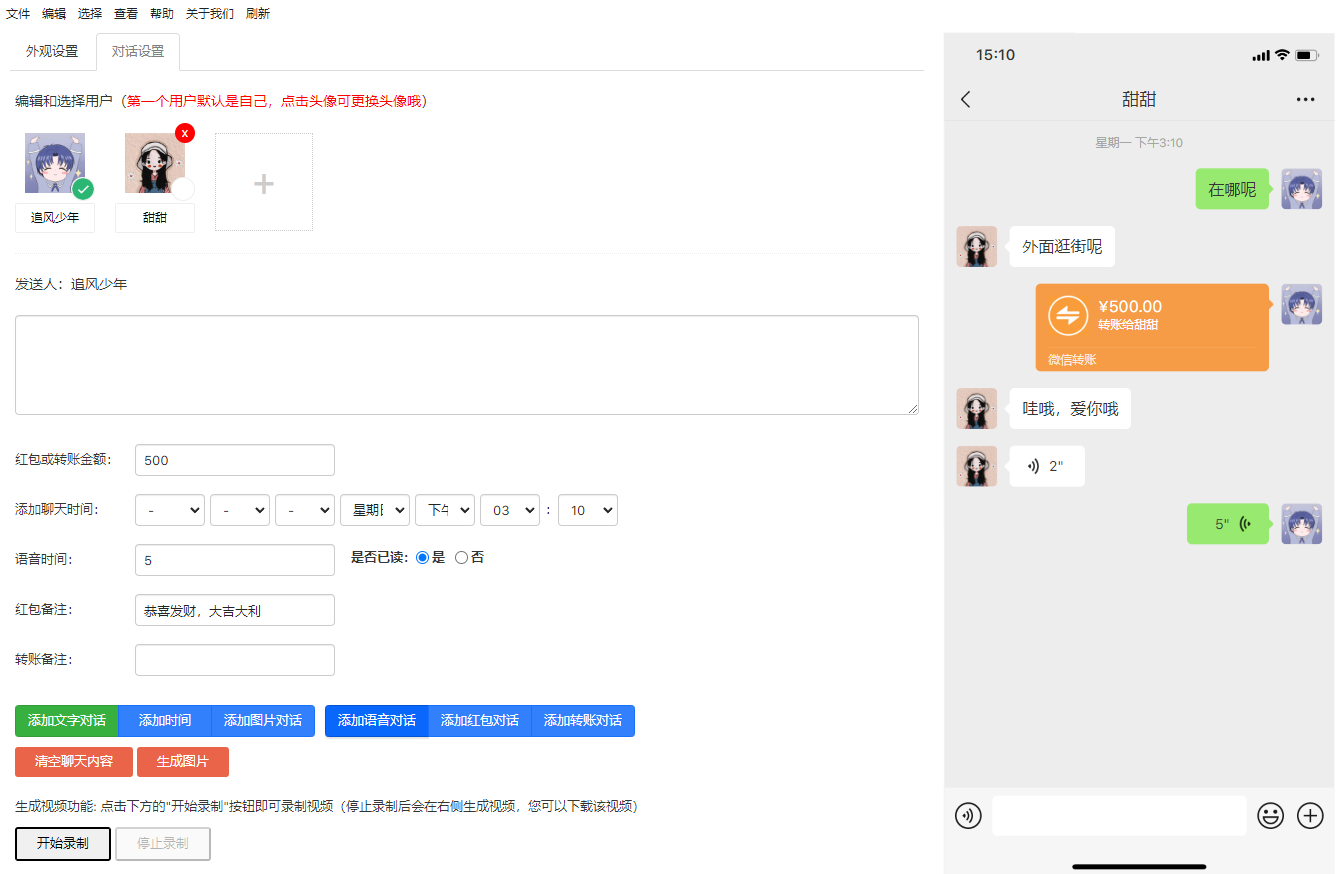Remove user 甜甜 with red X badge
This screenshot has height=874, width=1341.
(185, 133)
